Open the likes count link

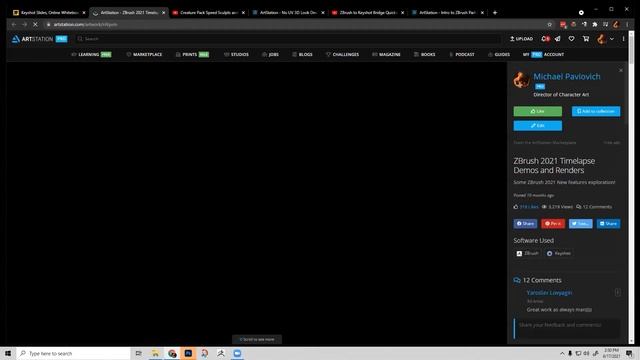coord(529,207)
